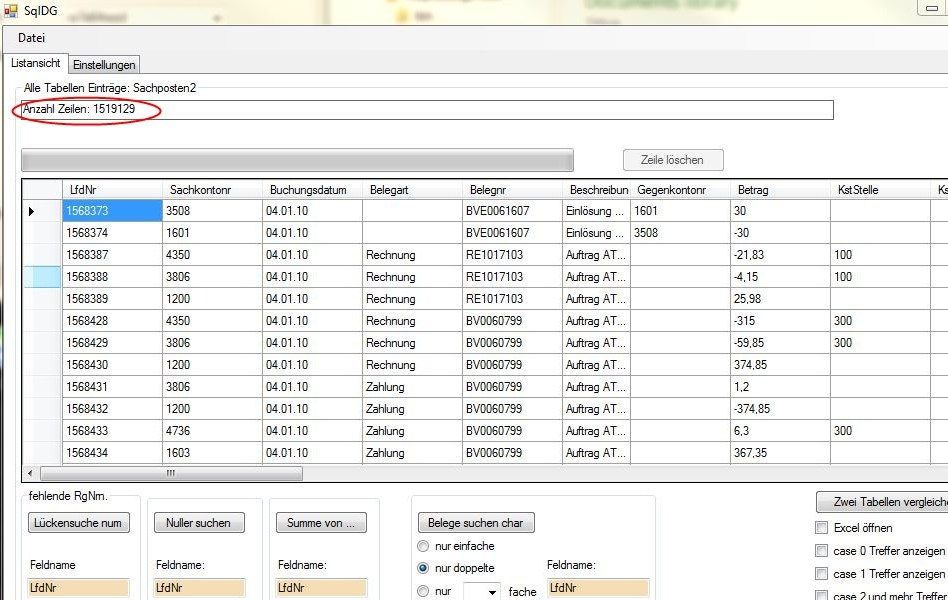Click Belegnr cell in row 1568387
Viewport: 948px width, 600px height.
[512, 255]
